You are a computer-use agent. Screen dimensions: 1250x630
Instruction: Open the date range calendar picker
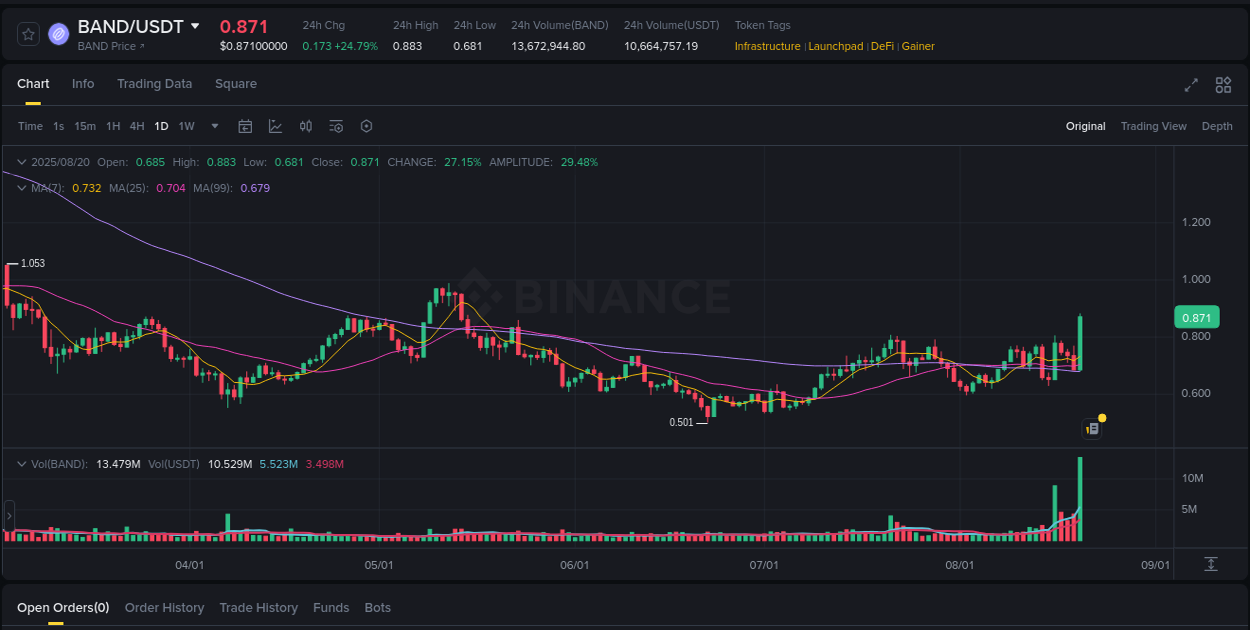[x=245, y=126]
